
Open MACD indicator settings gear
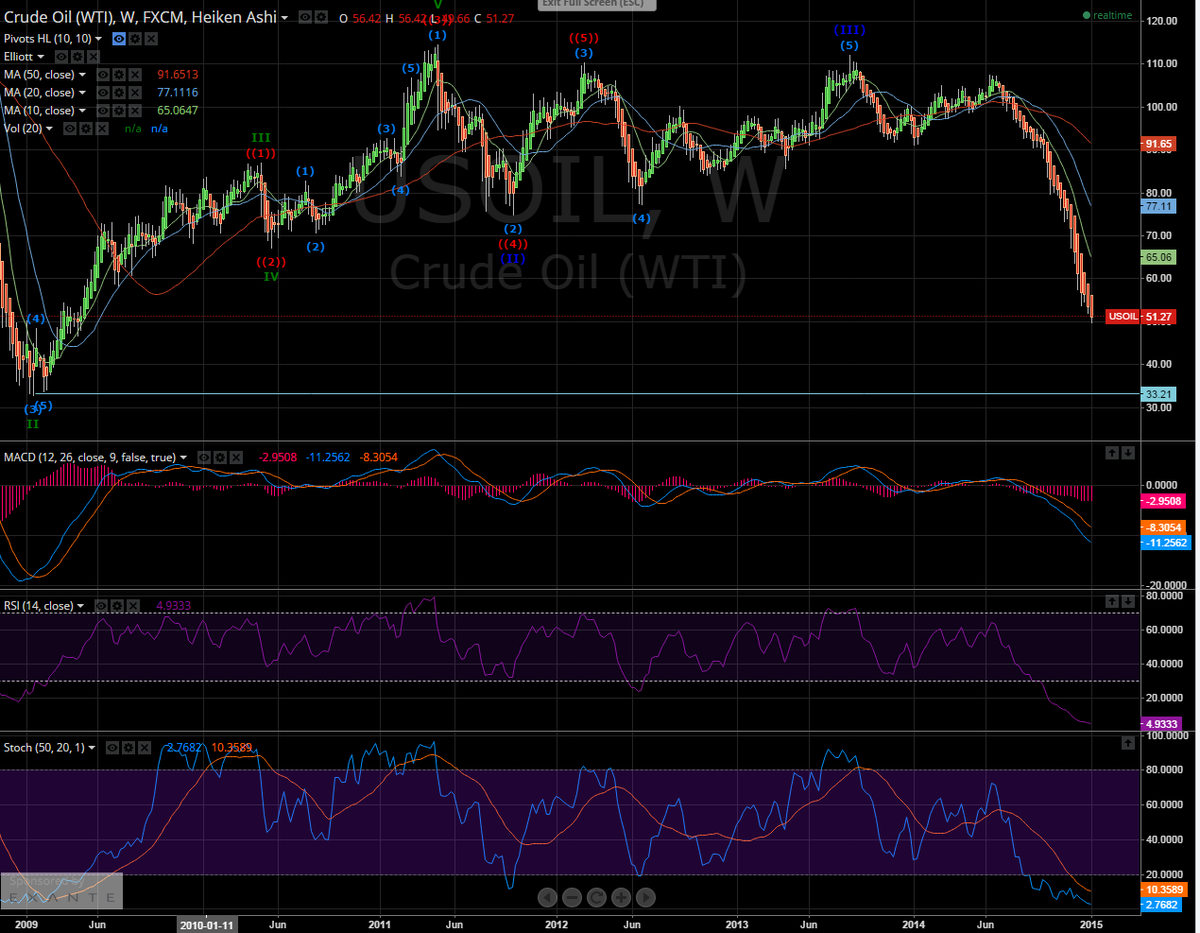[220, 457]
